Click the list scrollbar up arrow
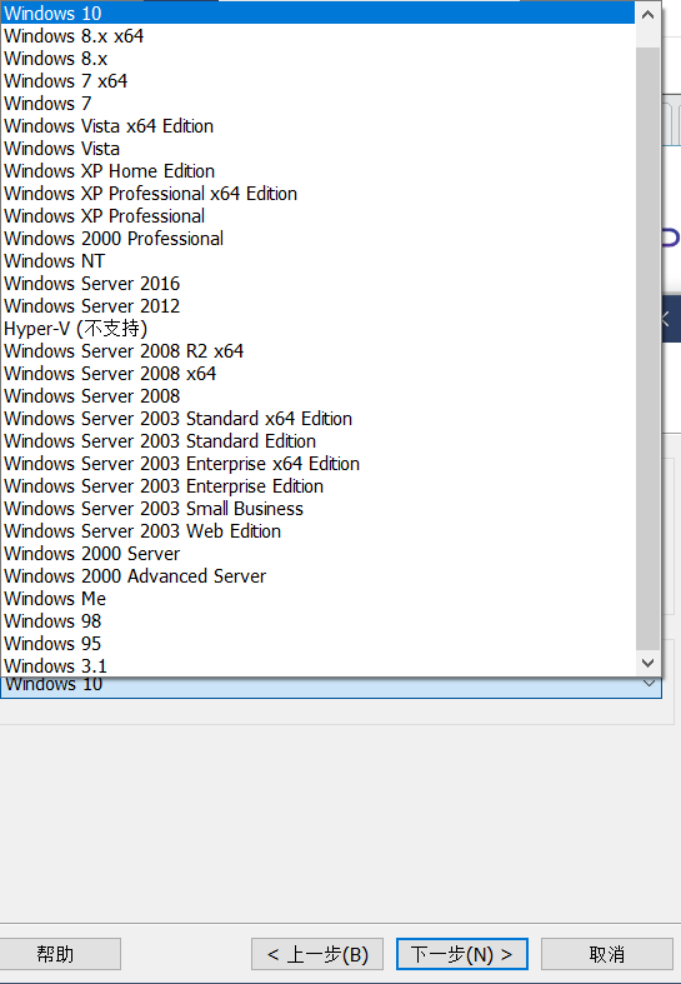 click(x=648, y=14)
